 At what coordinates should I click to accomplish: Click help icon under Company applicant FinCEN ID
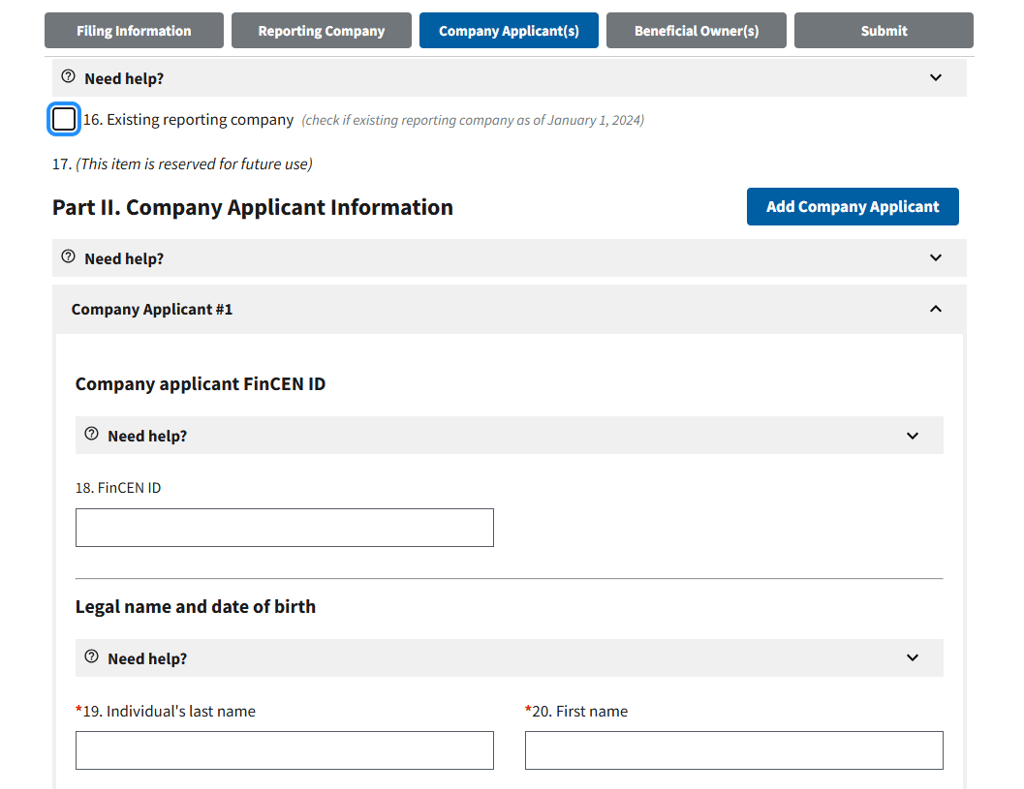click(x=91, y=435)
